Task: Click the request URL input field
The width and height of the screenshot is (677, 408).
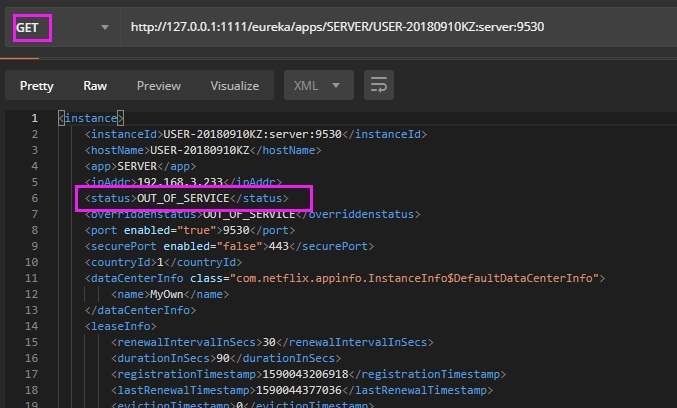Action: tap(399, 27)
